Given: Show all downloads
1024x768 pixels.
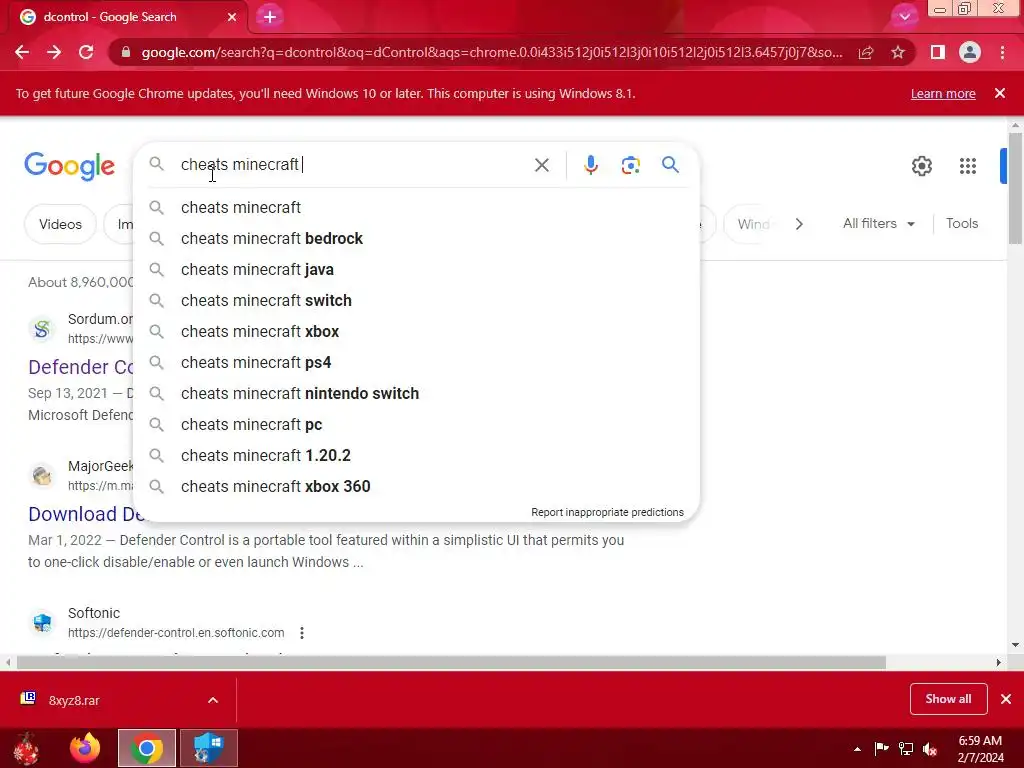Looking at the screenshot, I should click(948, 699).
